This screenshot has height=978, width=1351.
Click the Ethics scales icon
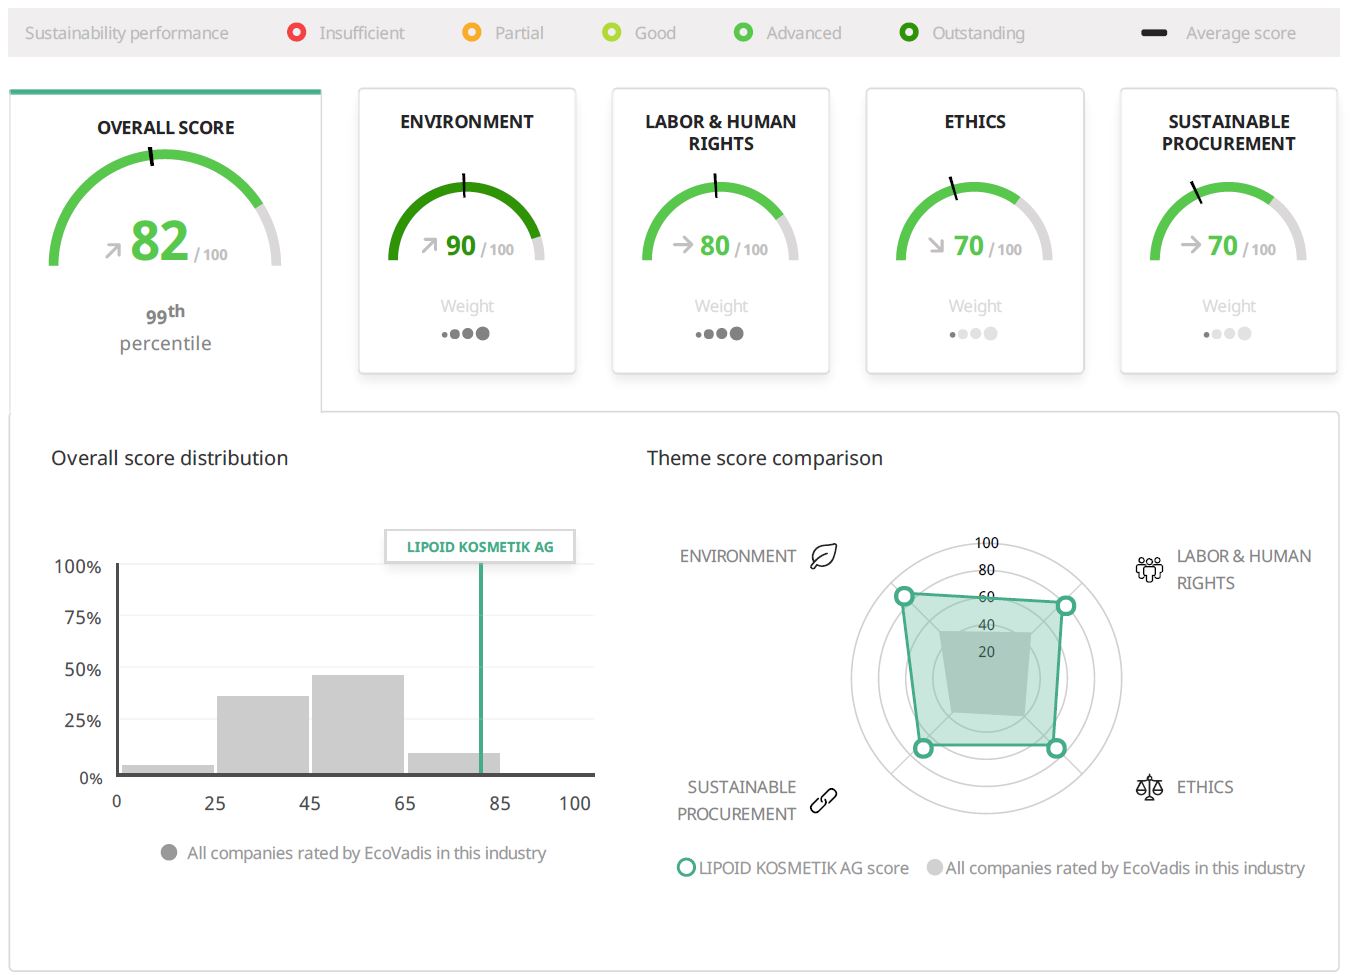pyautogui.click(x=1149, y=787)
